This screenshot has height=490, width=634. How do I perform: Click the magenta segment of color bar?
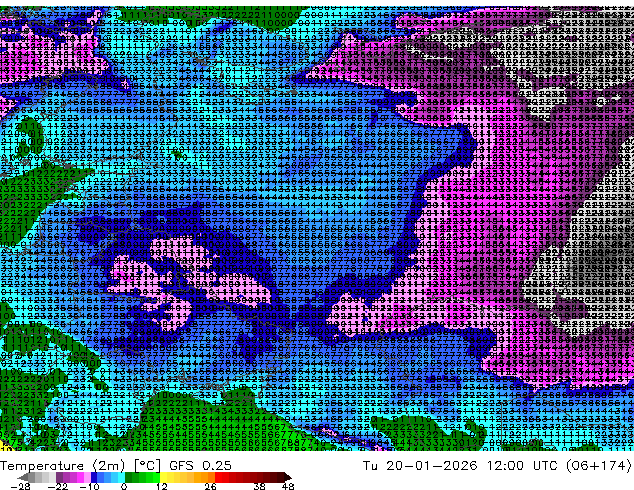(80, 477)
